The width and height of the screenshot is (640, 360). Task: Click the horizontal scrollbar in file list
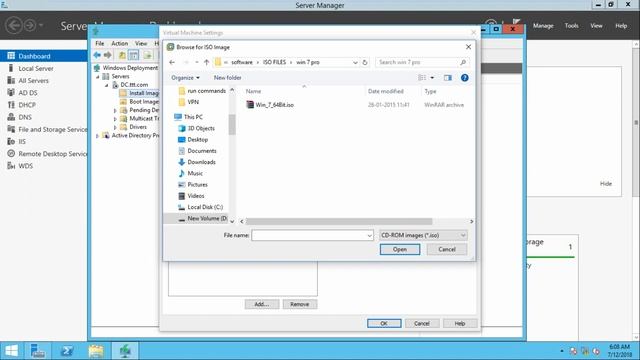(x=339, y=221)
